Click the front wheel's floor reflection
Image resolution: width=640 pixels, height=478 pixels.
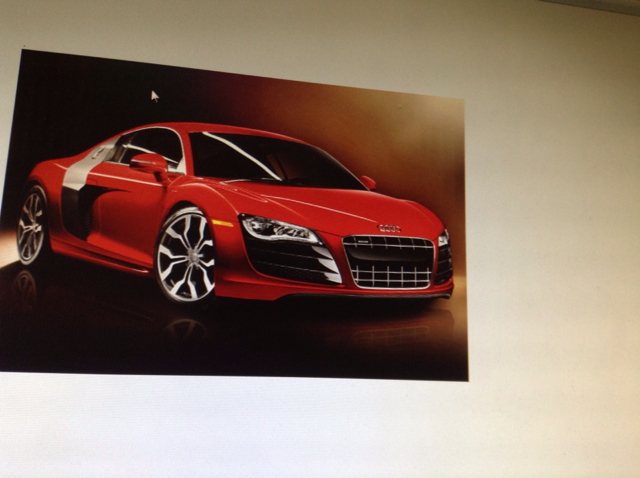185,328
